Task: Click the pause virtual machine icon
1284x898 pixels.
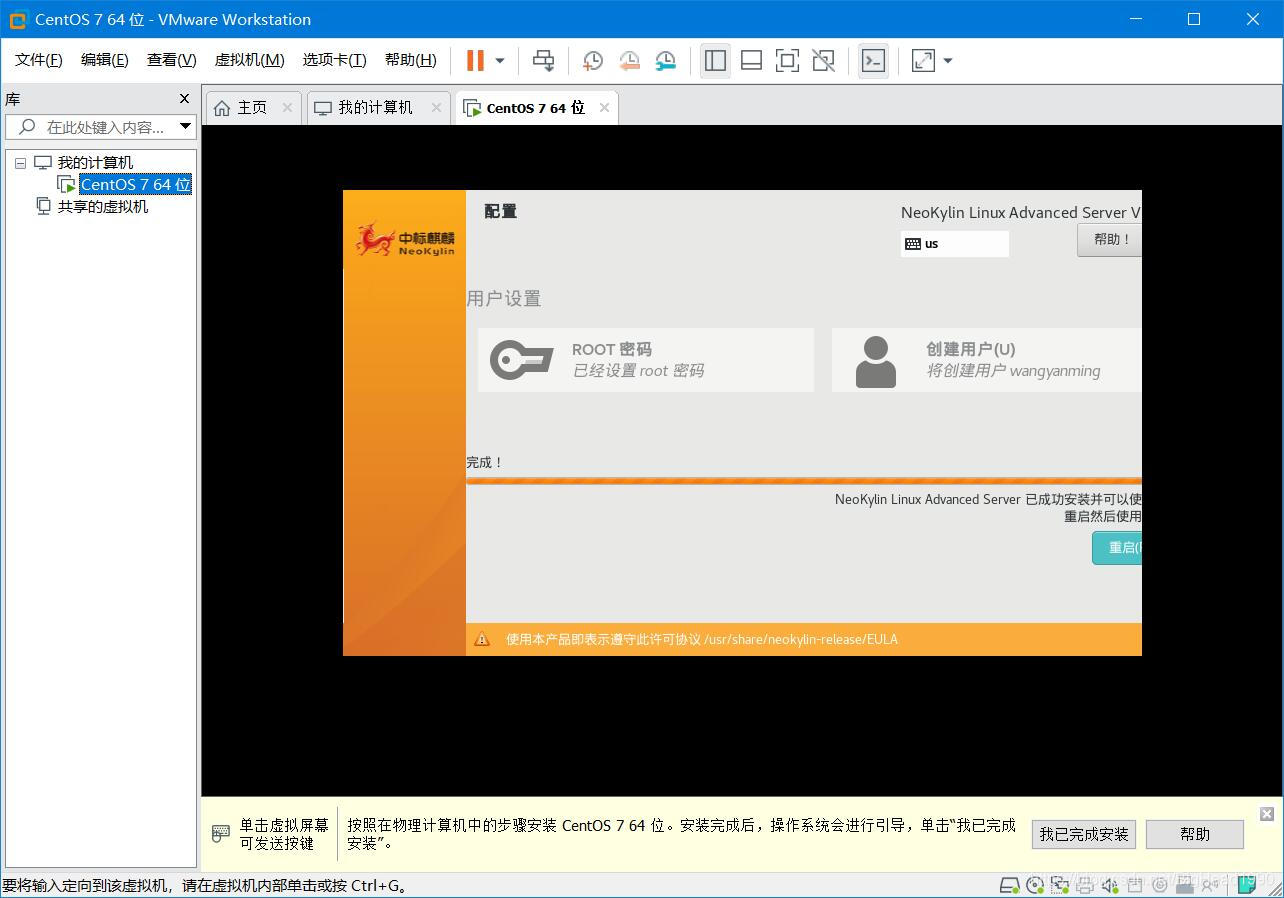Action: coord(475,60)
